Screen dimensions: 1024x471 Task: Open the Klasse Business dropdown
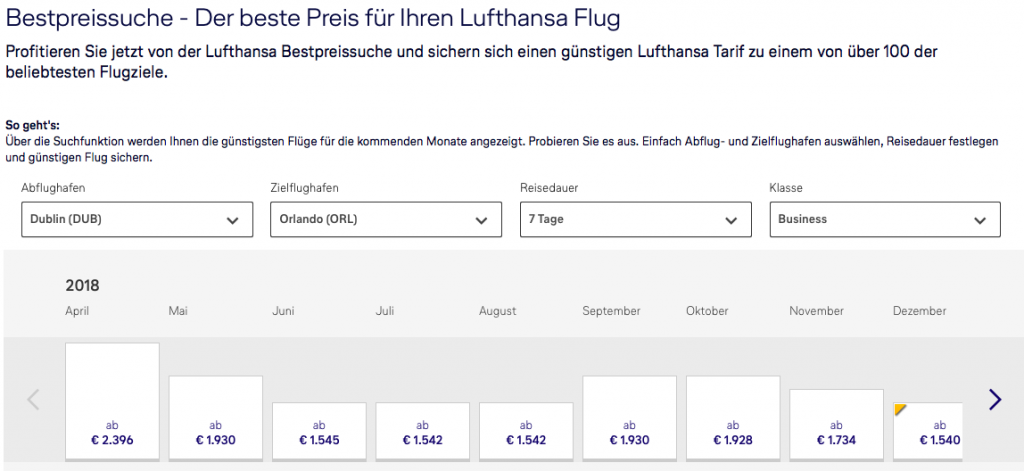coord(885,220)
